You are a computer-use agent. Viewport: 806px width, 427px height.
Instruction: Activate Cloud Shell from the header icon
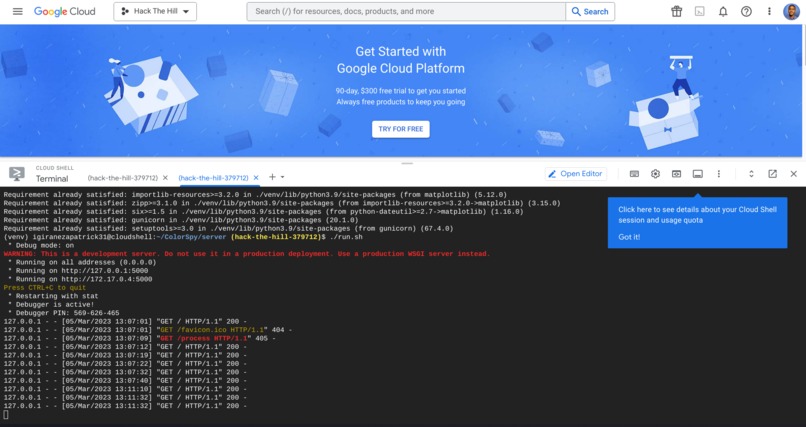[x=700, y=11]
